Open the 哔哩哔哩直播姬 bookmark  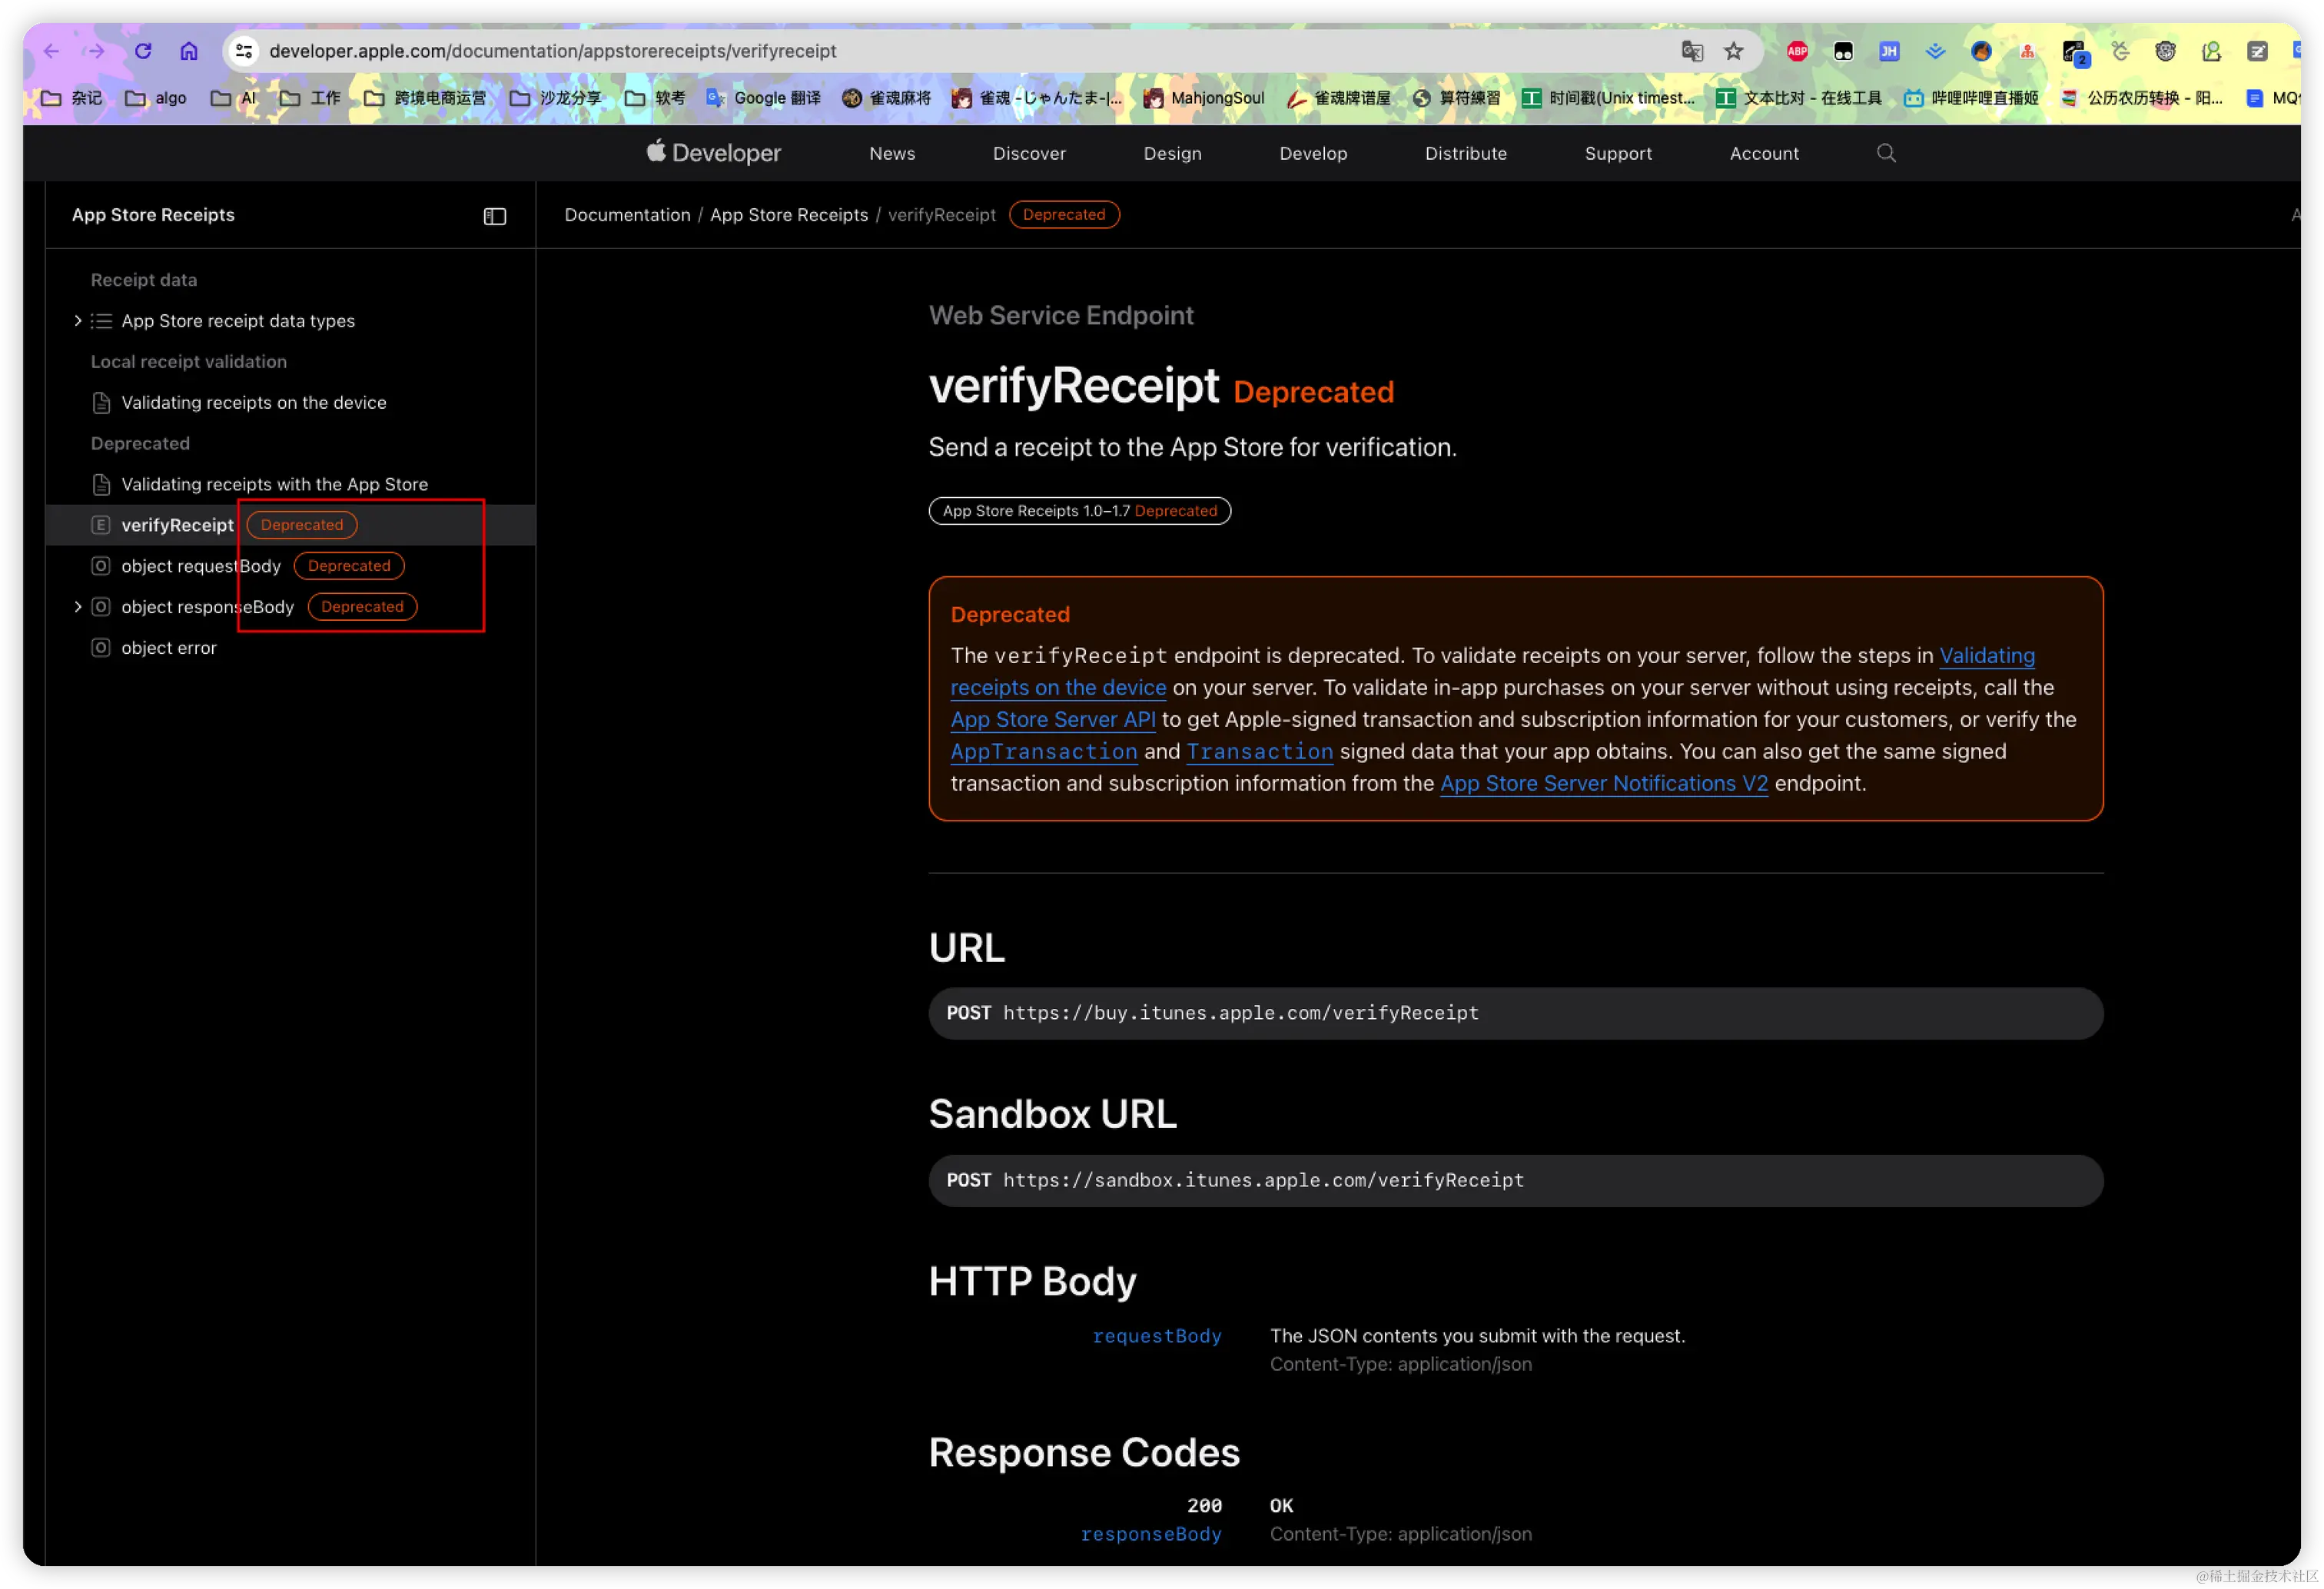point(1971,98)
